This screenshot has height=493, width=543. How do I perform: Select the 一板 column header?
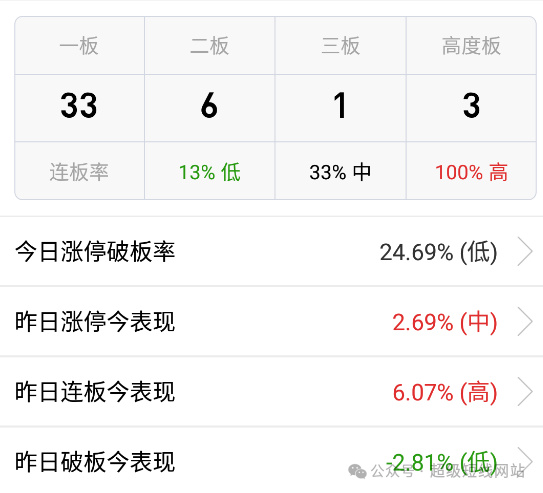point(79,46)
